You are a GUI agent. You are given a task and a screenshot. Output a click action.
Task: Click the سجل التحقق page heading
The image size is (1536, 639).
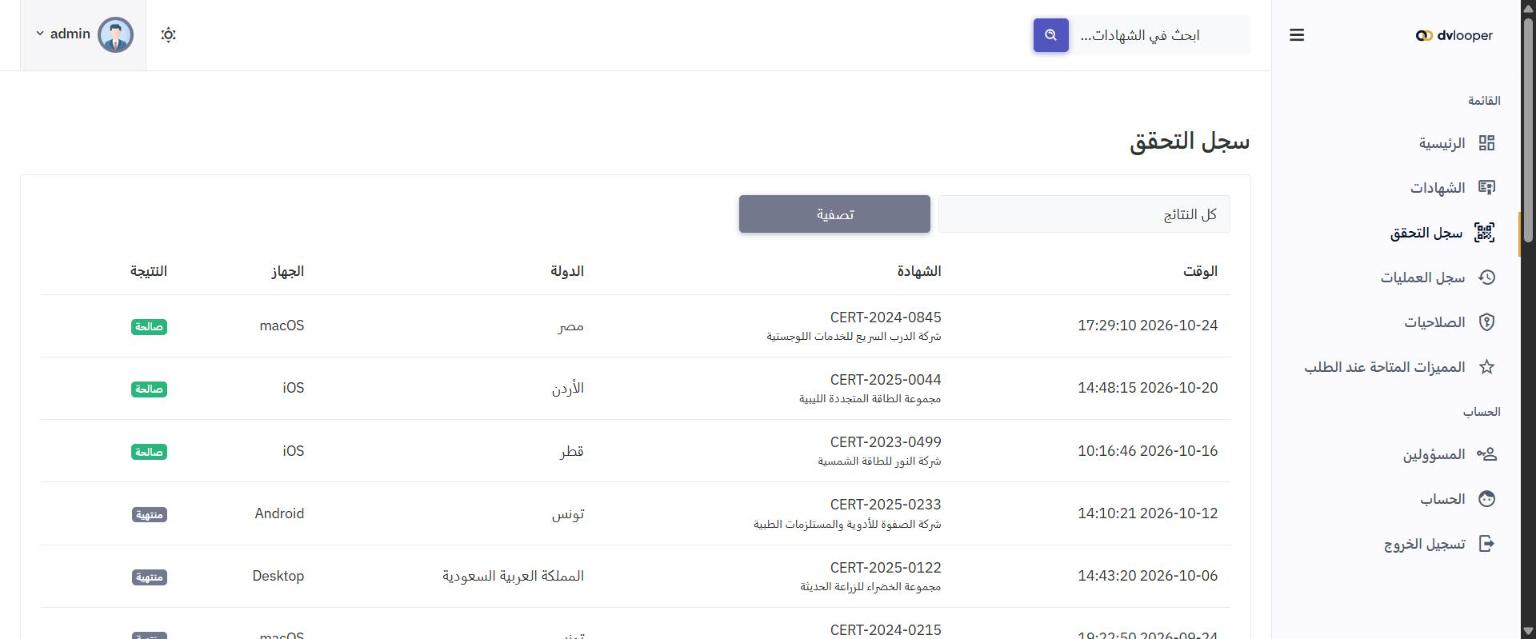pos(1190,142)
